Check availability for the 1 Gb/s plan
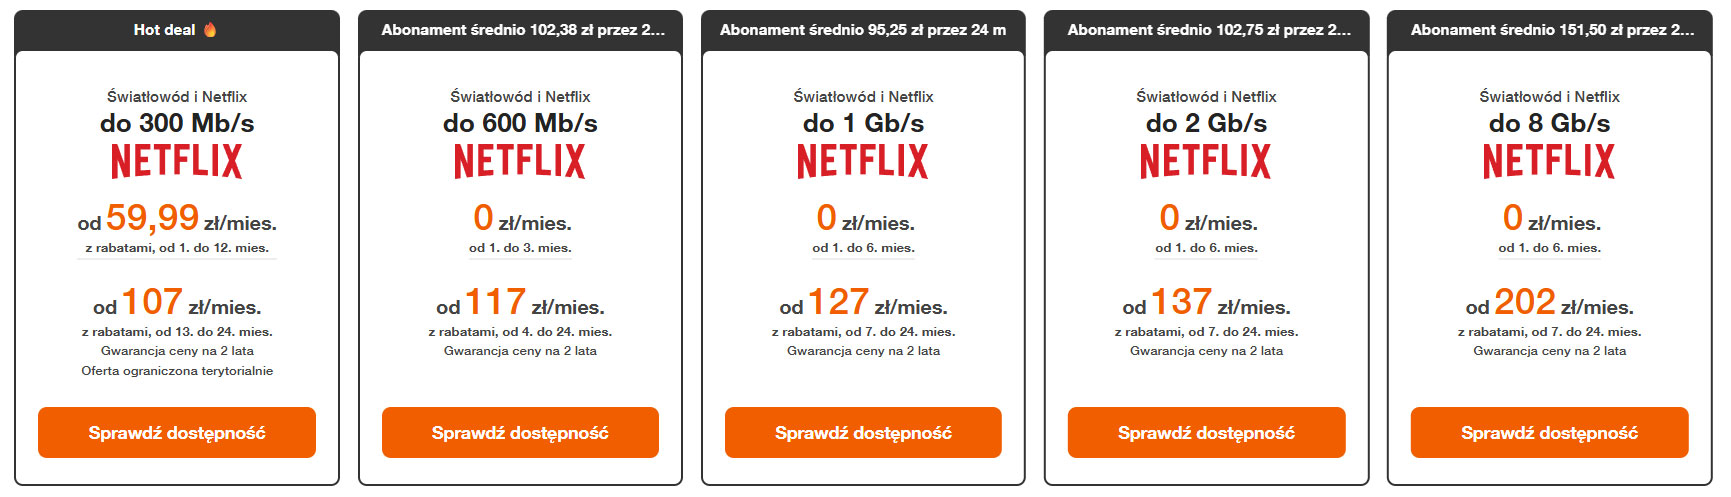 click(863, 433)
